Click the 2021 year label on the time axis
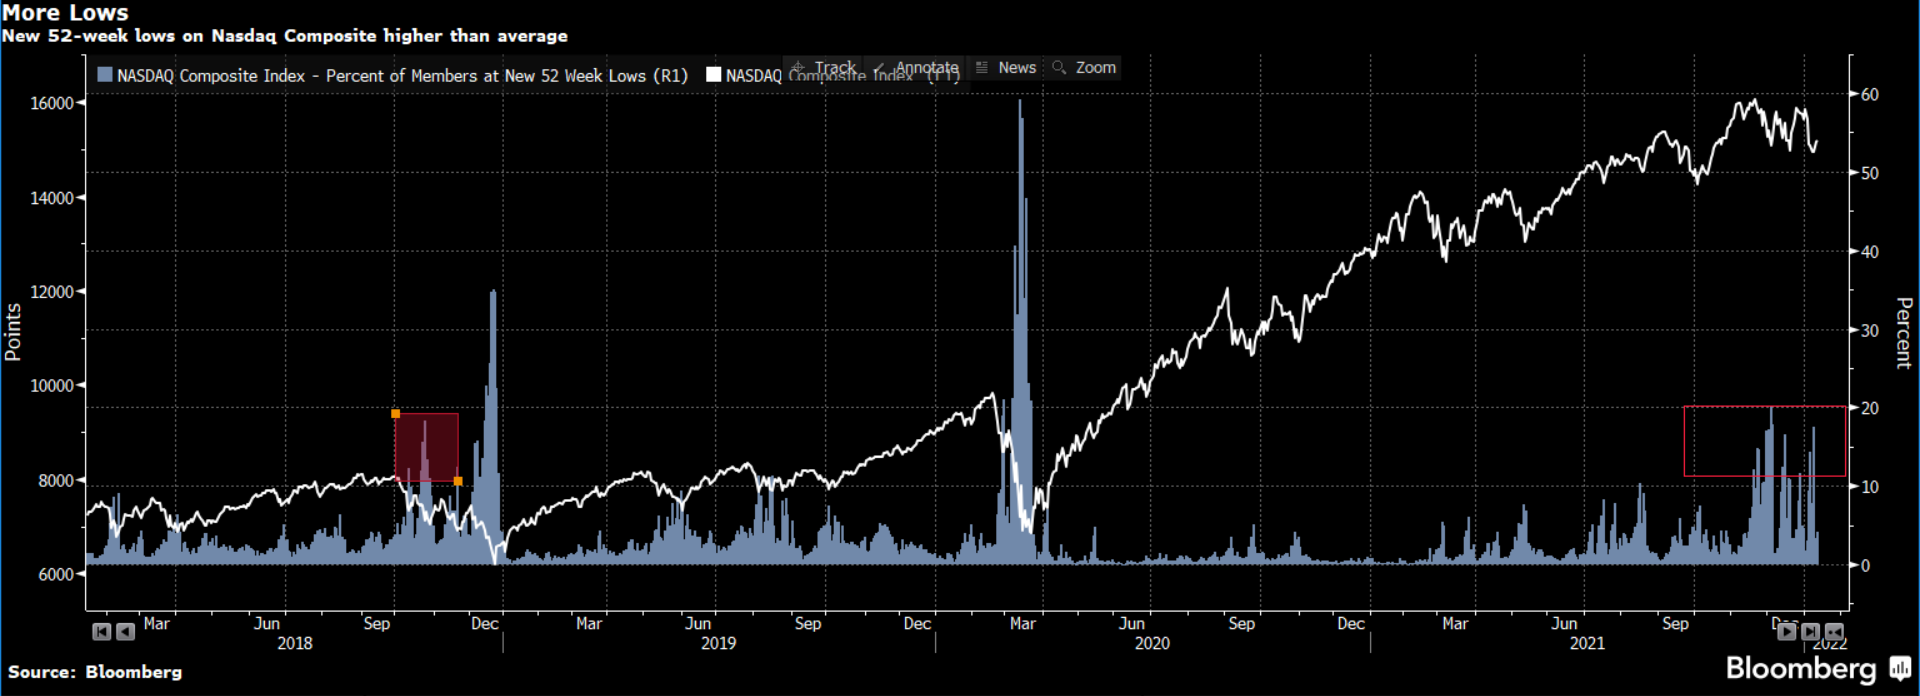 click(x=1587, y=643)
